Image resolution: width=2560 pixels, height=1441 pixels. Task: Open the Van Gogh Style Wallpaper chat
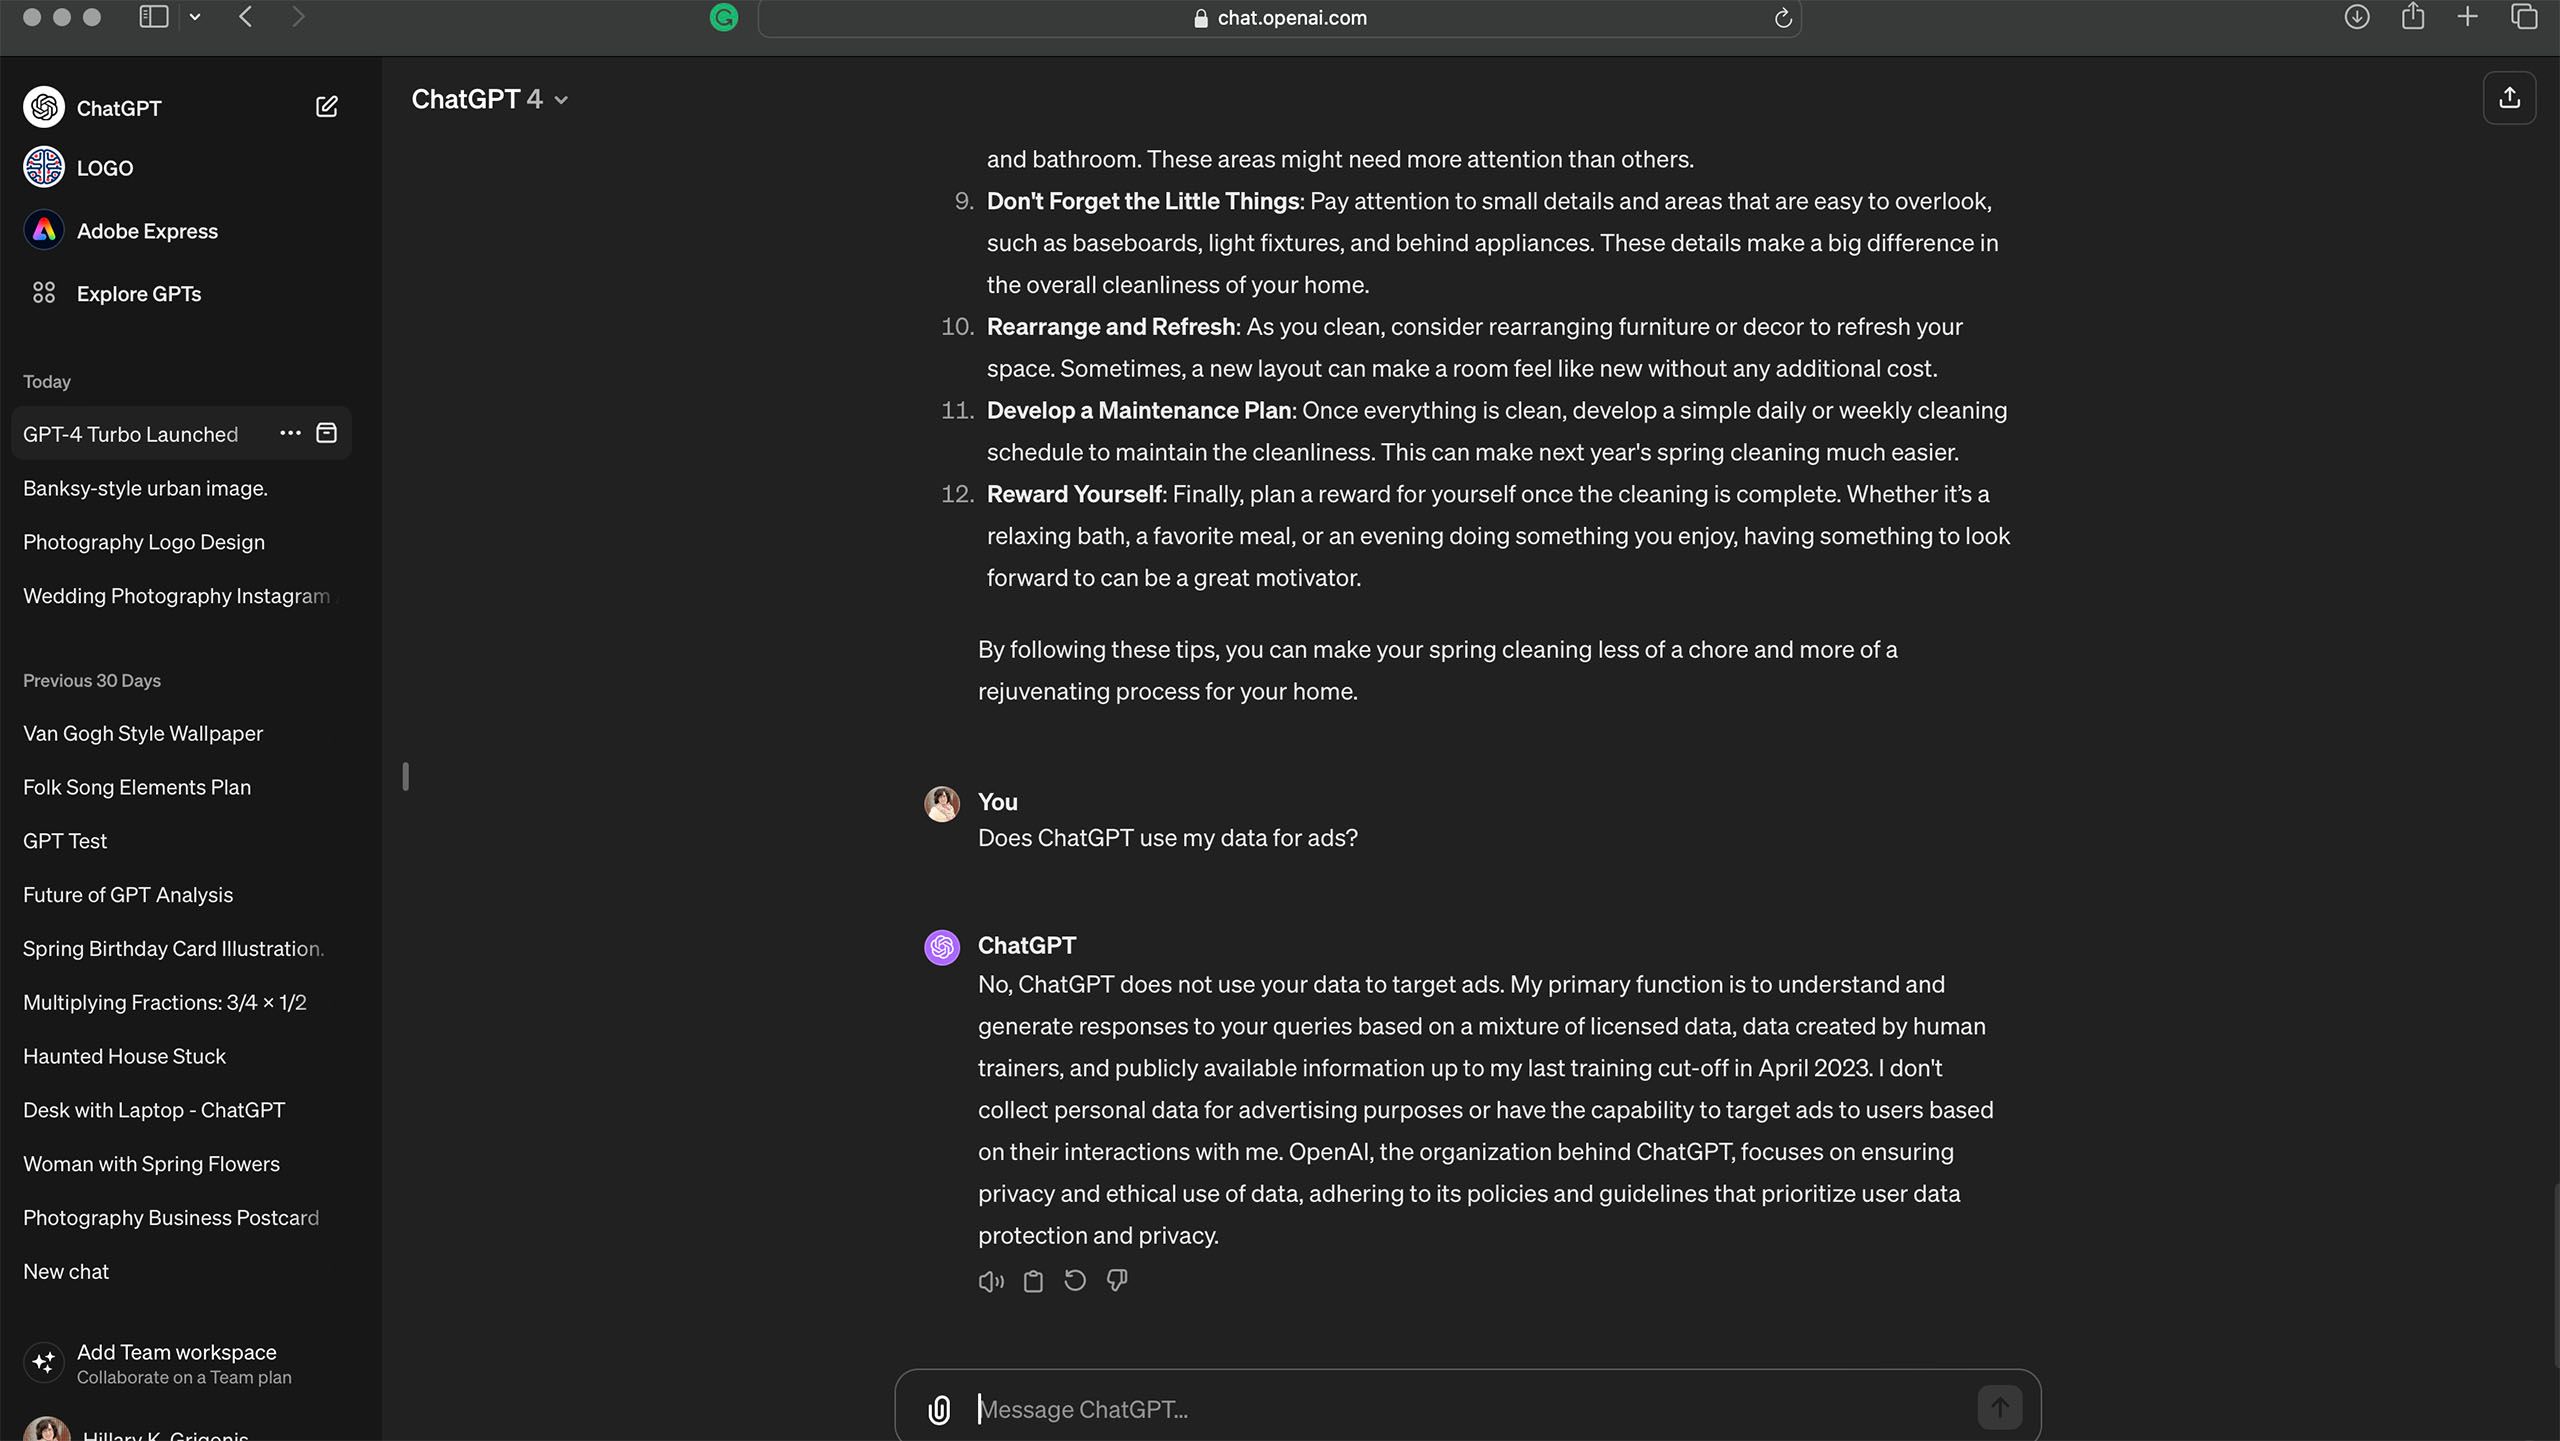coord(143,733)
